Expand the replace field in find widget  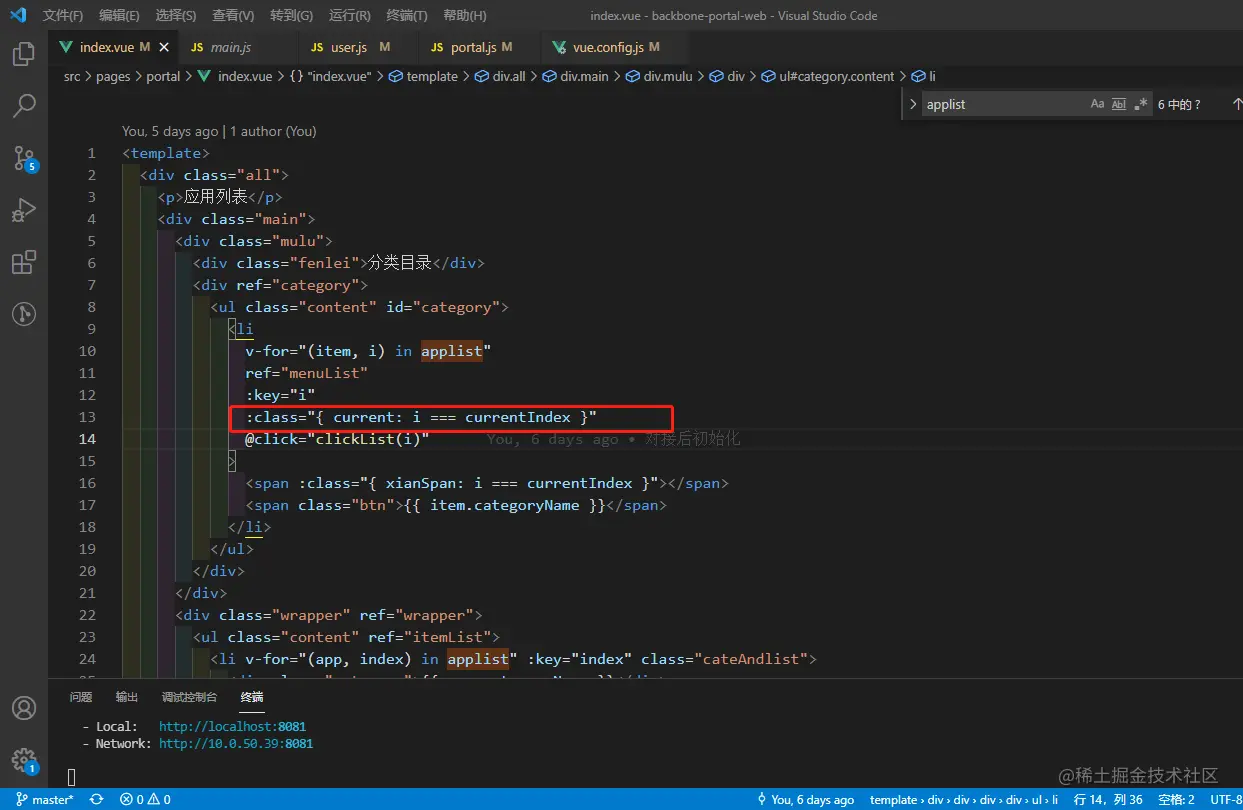click(912, 104)
